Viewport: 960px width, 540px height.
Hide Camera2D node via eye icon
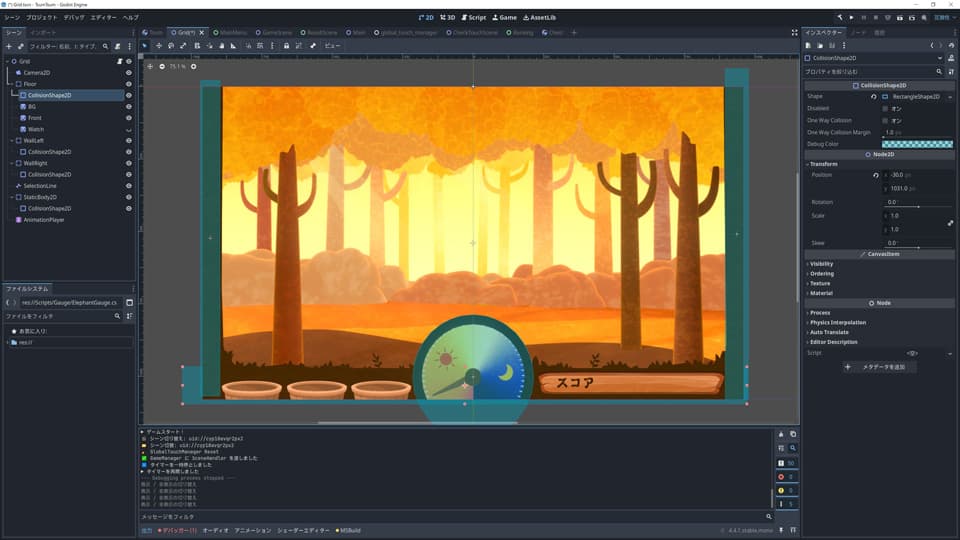(129, 72)
